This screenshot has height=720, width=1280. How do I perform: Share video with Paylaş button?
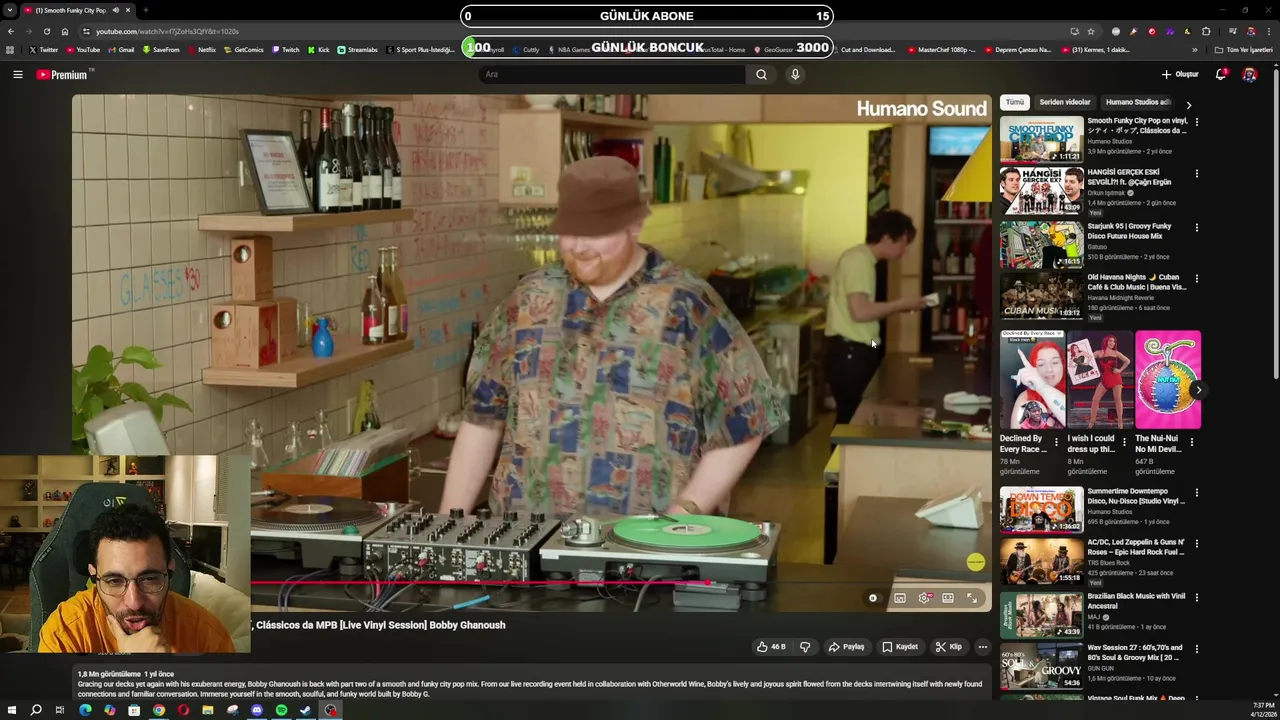846,647
